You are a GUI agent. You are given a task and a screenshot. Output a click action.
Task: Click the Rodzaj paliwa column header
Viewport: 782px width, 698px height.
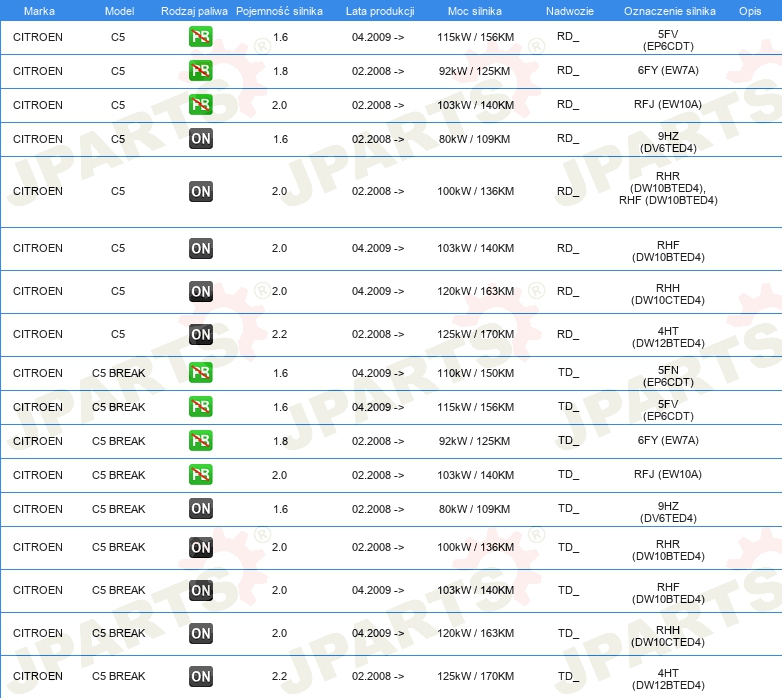click(194, 11)
